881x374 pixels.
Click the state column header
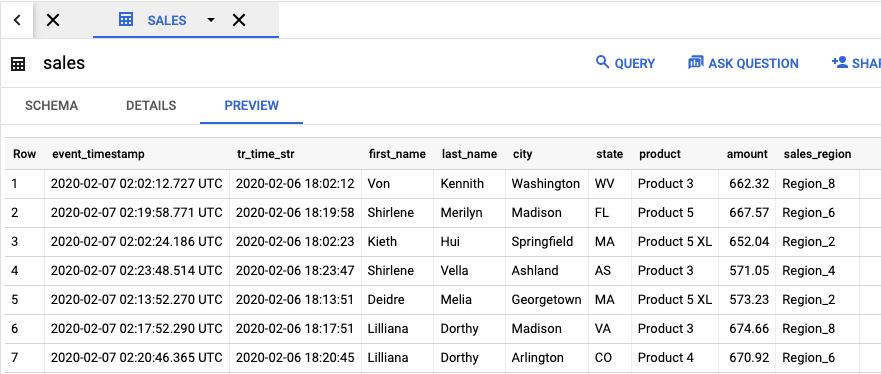(x=610, y=154)
